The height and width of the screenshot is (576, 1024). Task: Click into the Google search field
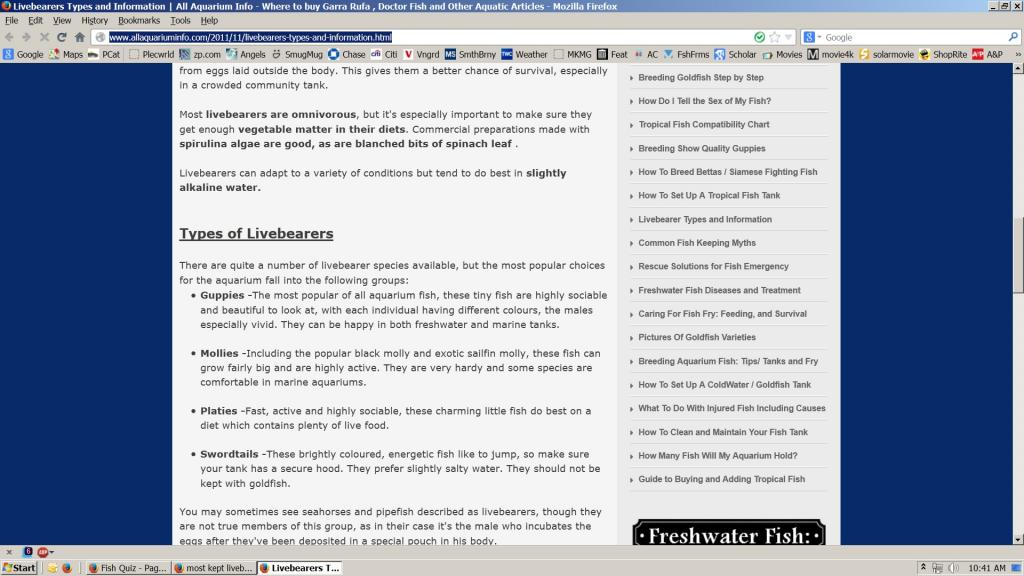point(910,37)
